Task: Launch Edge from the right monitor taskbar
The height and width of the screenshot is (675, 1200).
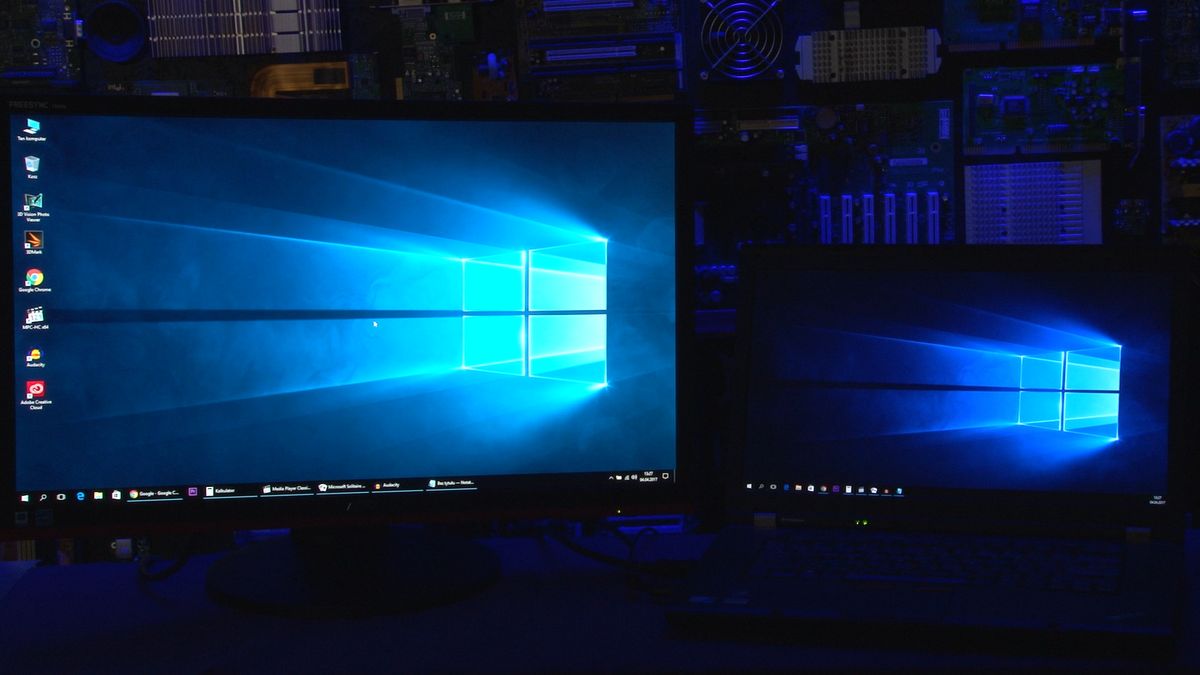Action: click(x=786, y=487)
